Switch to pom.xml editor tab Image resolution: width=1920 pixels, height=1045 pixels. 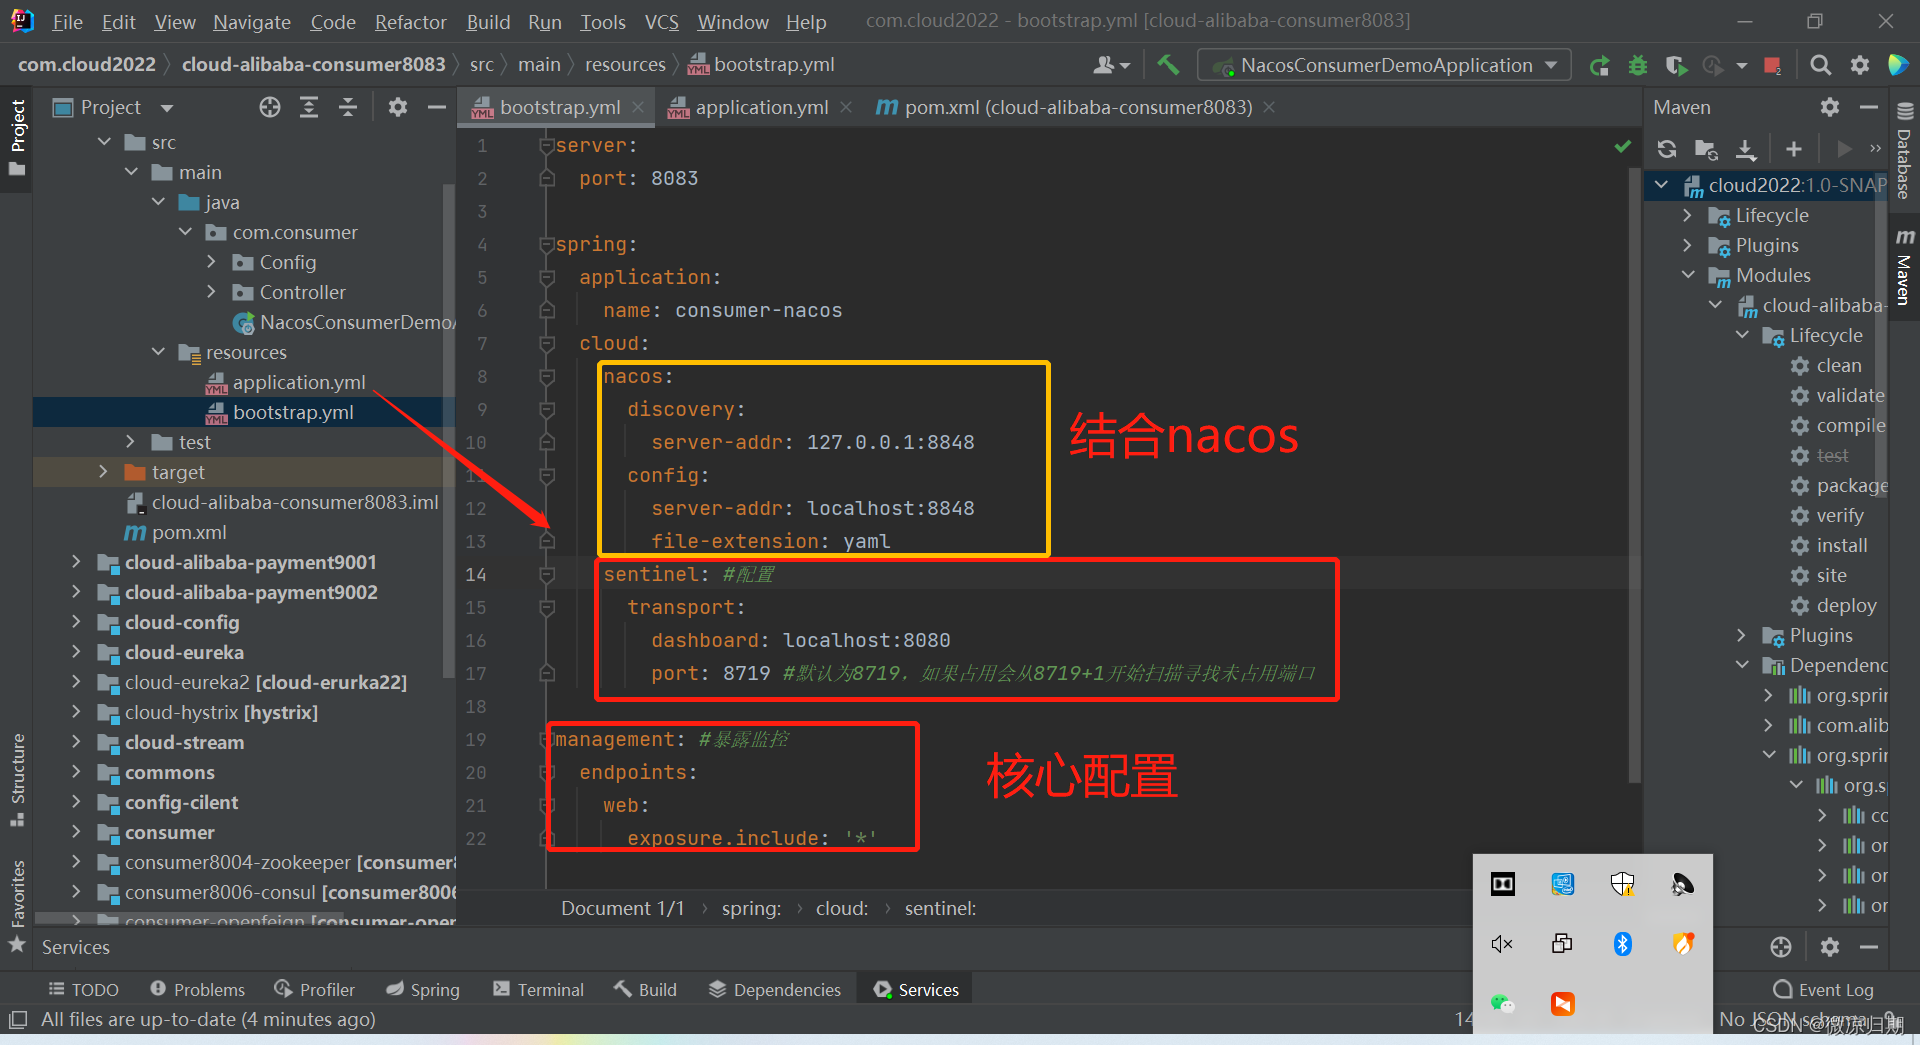click(1077, 107)
